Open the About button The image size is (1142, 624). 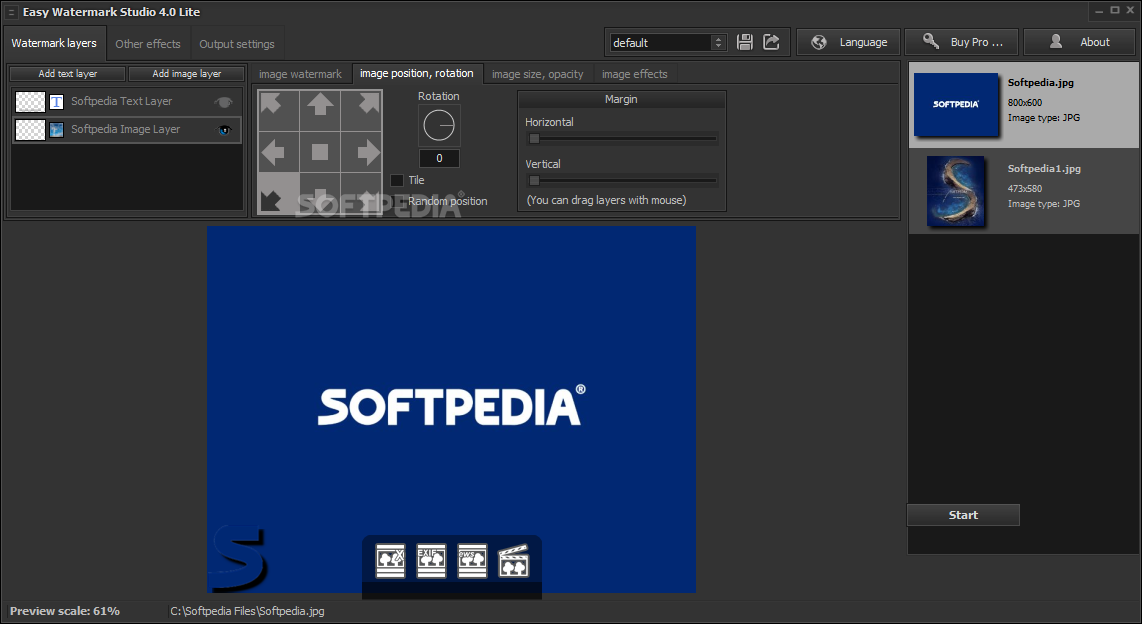[x=1079, y=42]
